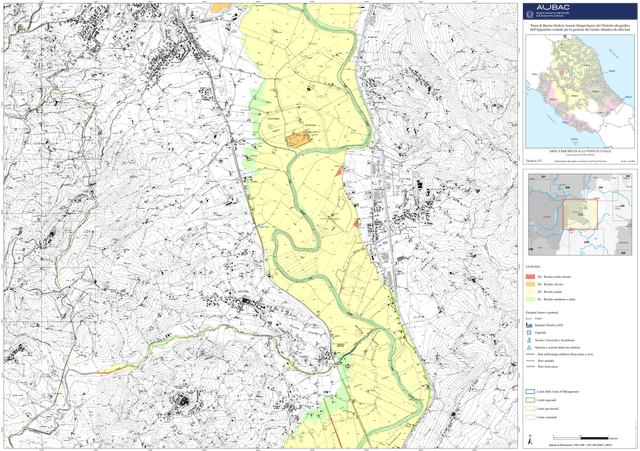Image resolution: width=640 pixels, height=451 pixels.
Task: Click the orange R3 zone in the map center
Action: pos(298,140)
